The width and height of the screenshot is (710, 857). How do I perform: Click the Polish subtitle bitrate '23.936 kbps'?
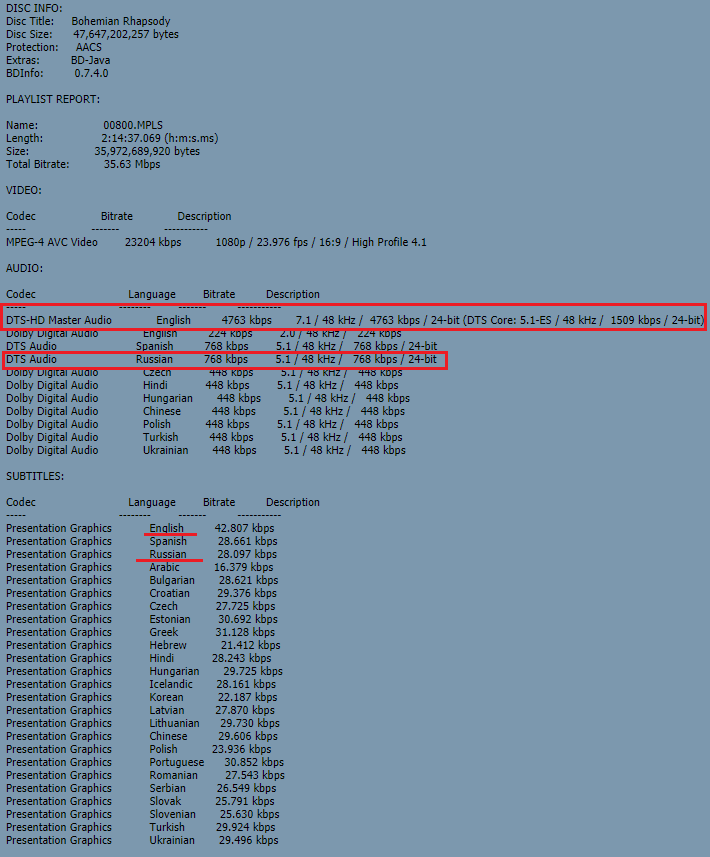pyautogui.click(x=242, y=750)
